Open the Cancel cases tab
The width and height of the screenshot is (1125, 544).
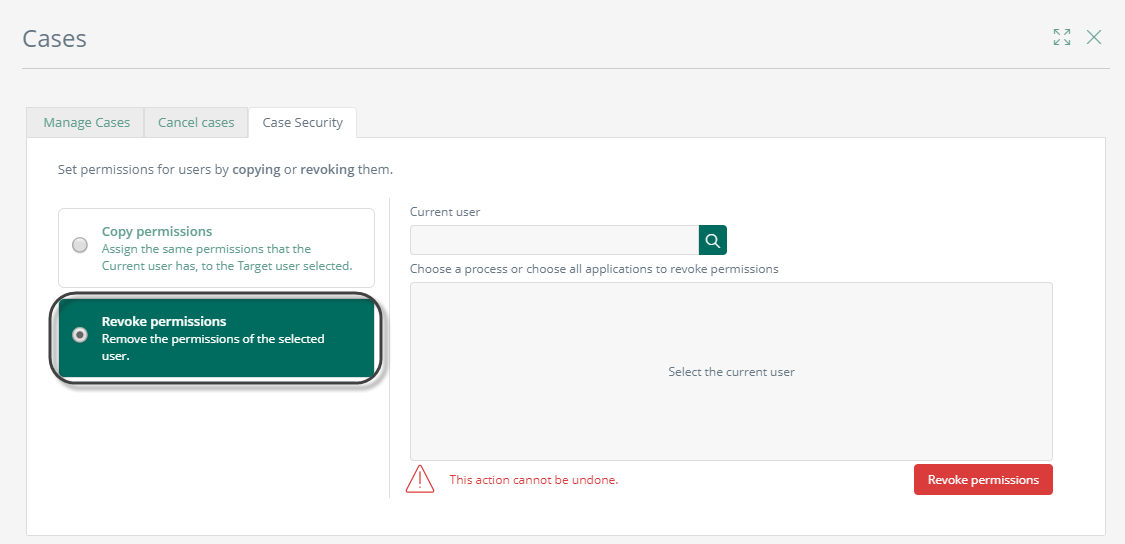coord(196,123)
